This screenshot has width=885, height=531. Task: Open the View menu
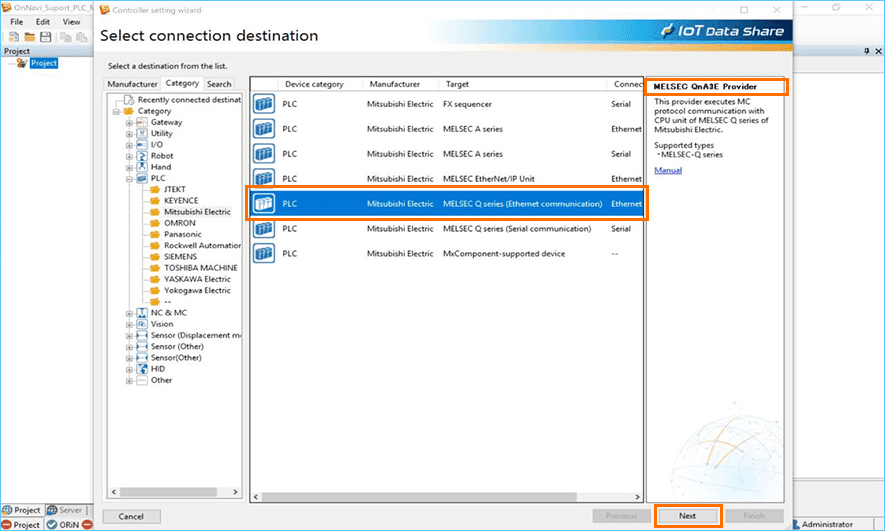(x=71, y=22)
